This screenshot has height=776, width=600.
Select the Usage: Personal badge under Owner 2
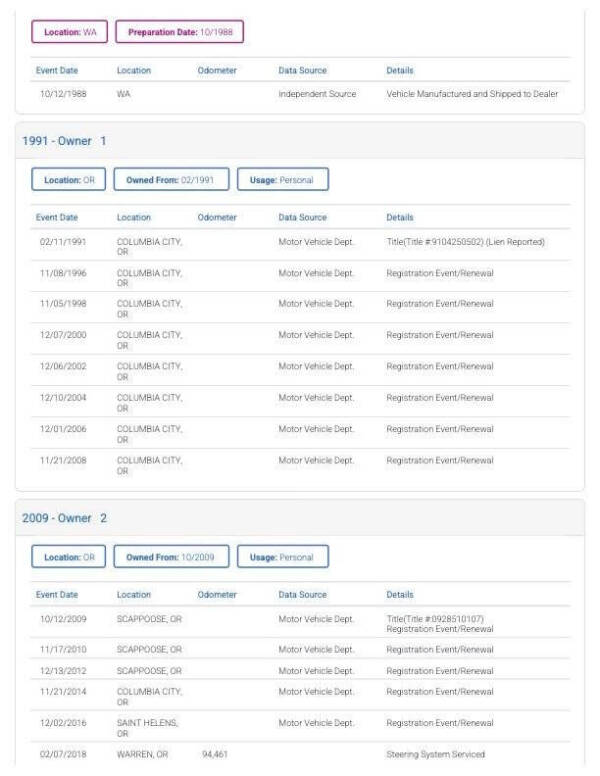(283, 556)
